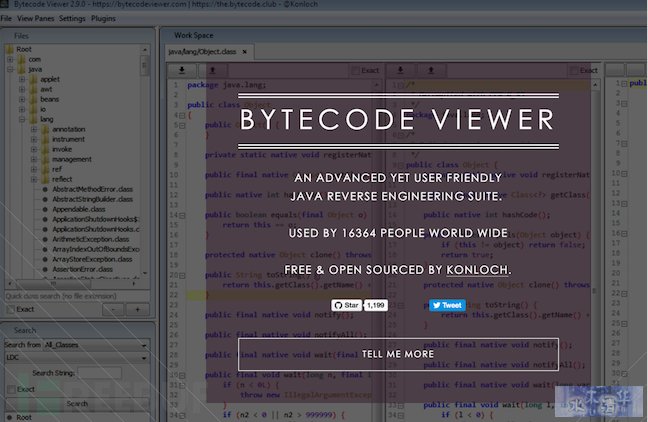Open AssertionError.class

82,269
